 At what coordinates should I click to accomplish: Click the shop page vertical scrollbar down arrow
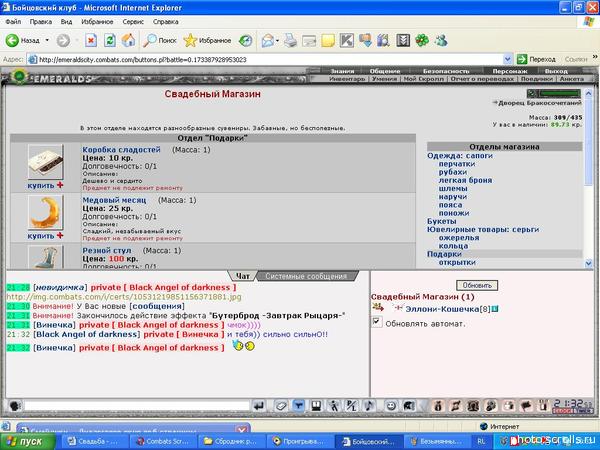pyautogui.click(x=589, y=263)
